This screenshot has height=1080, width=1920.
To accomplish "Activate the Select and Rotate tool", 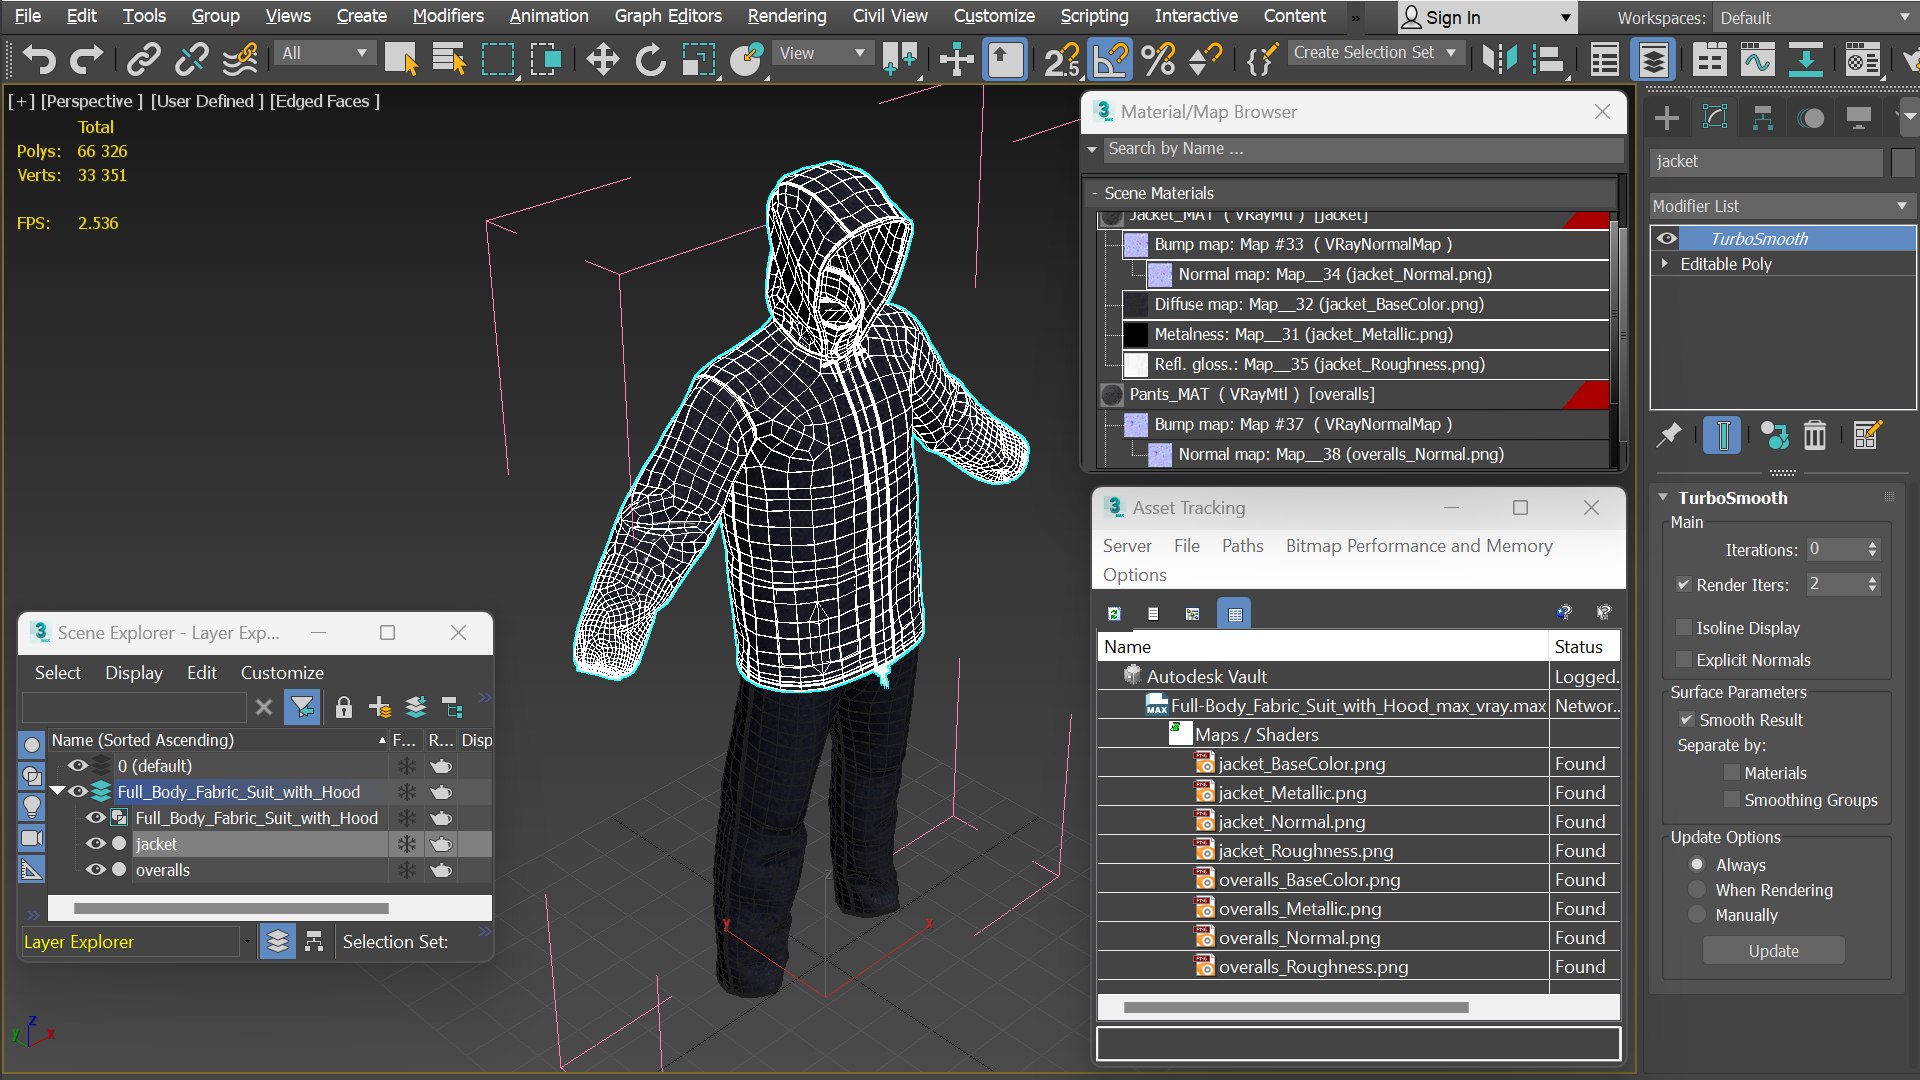I will (x=650, y=59).
